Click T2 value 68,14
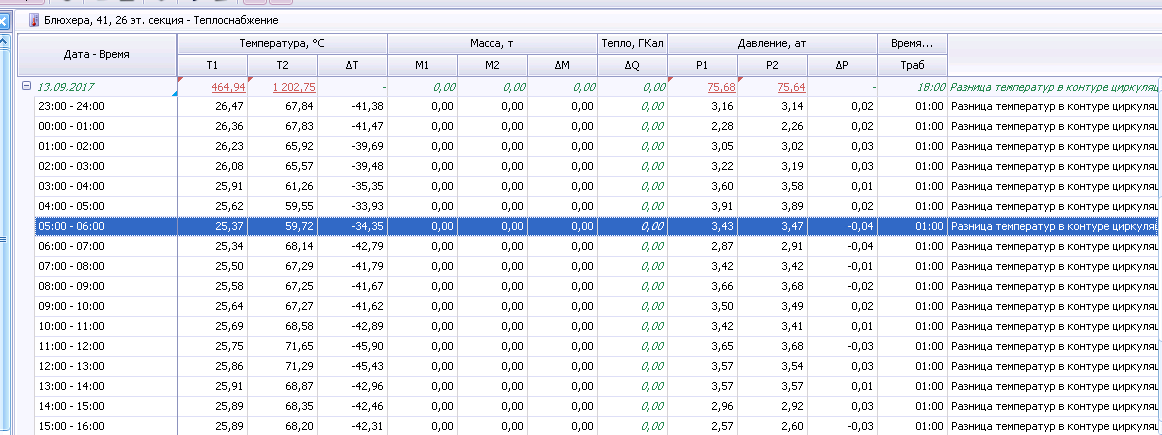Screen dimensions: 1162x435 (300, 247)
